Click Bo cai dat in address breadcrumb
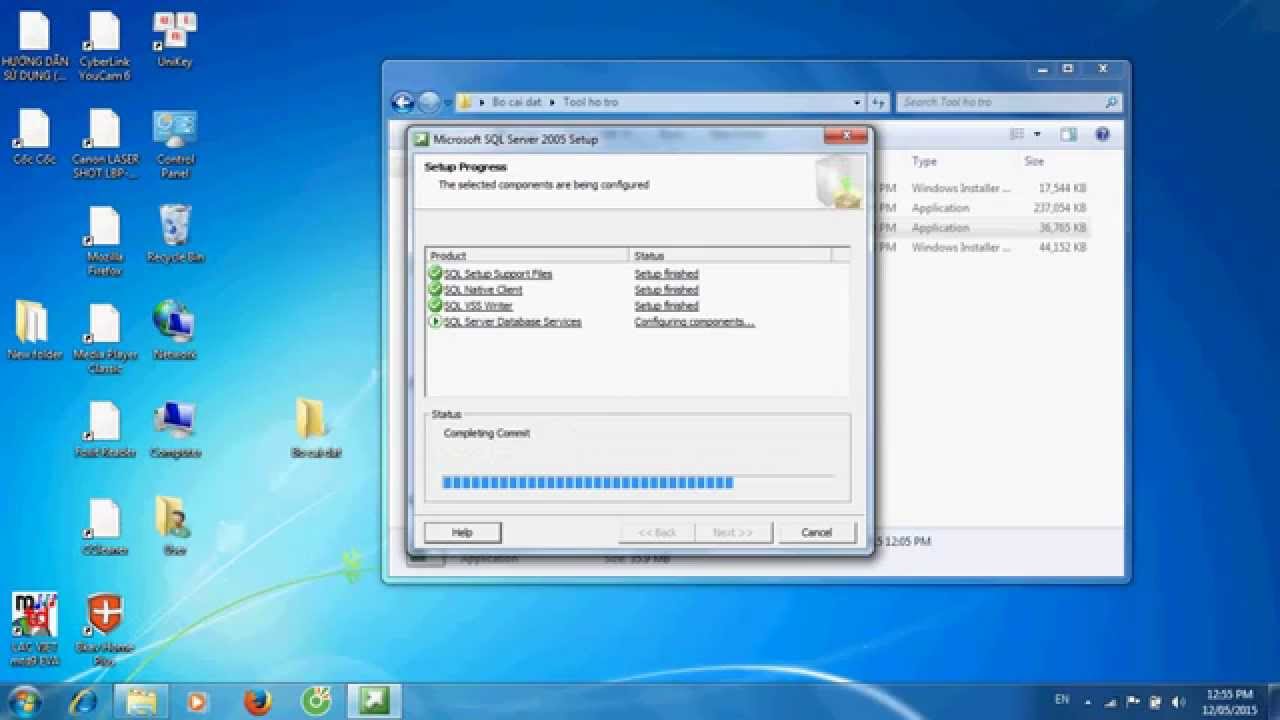 (517, 102)
